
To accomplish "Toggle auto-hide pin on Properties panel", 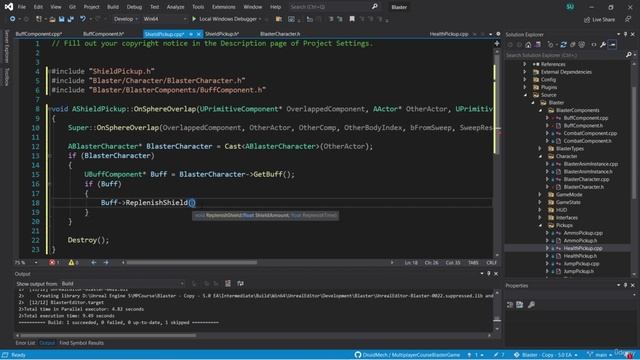I will [x=625, y=285].
